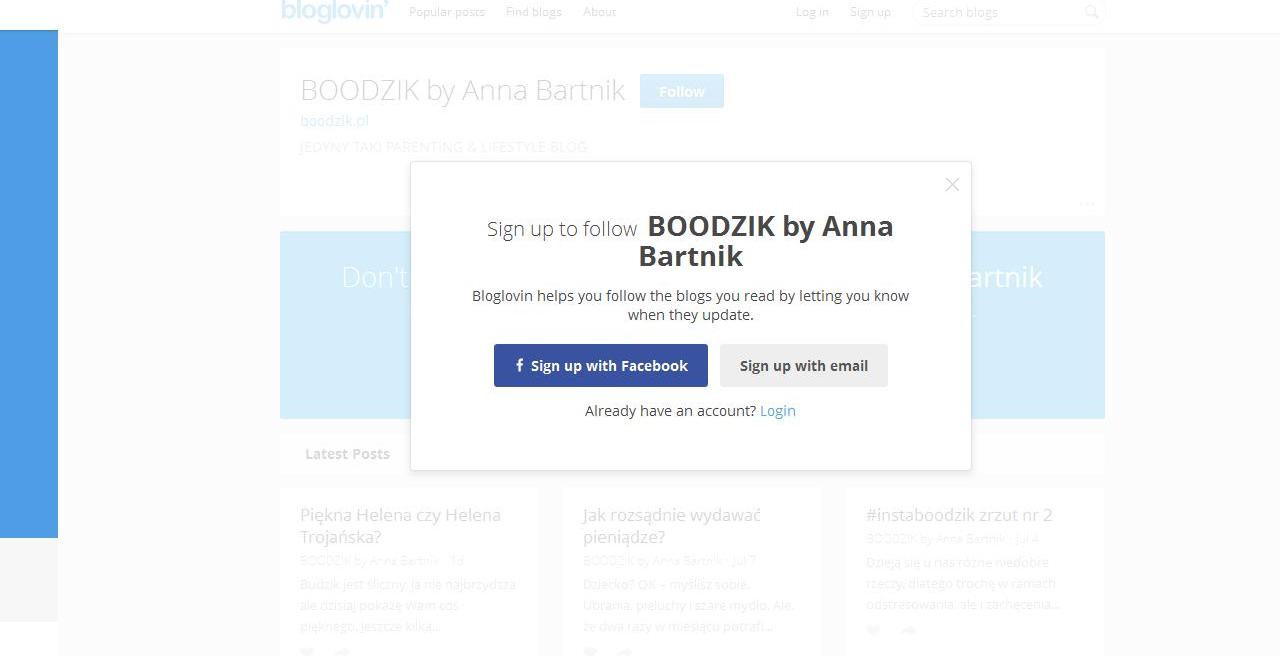Open the three-dot more options menu
Viewport: 1280px width, 656px height.
1087,204
